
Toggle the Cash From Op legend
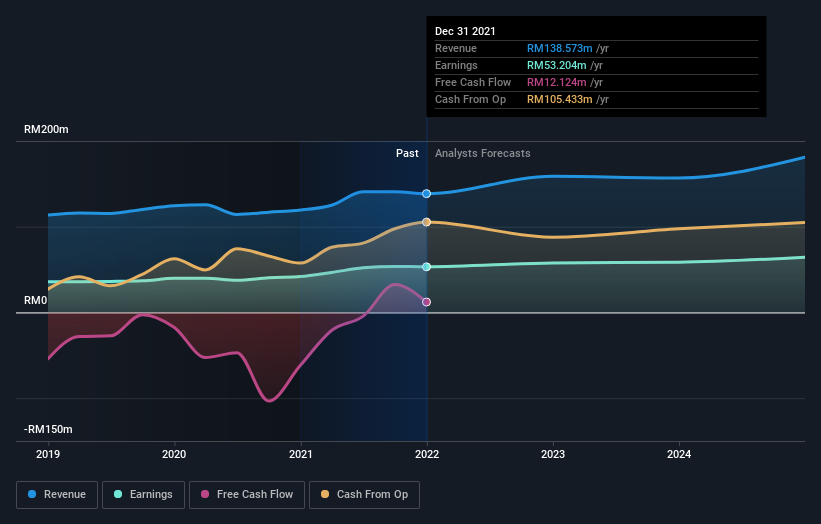click(x=364, y=494)
